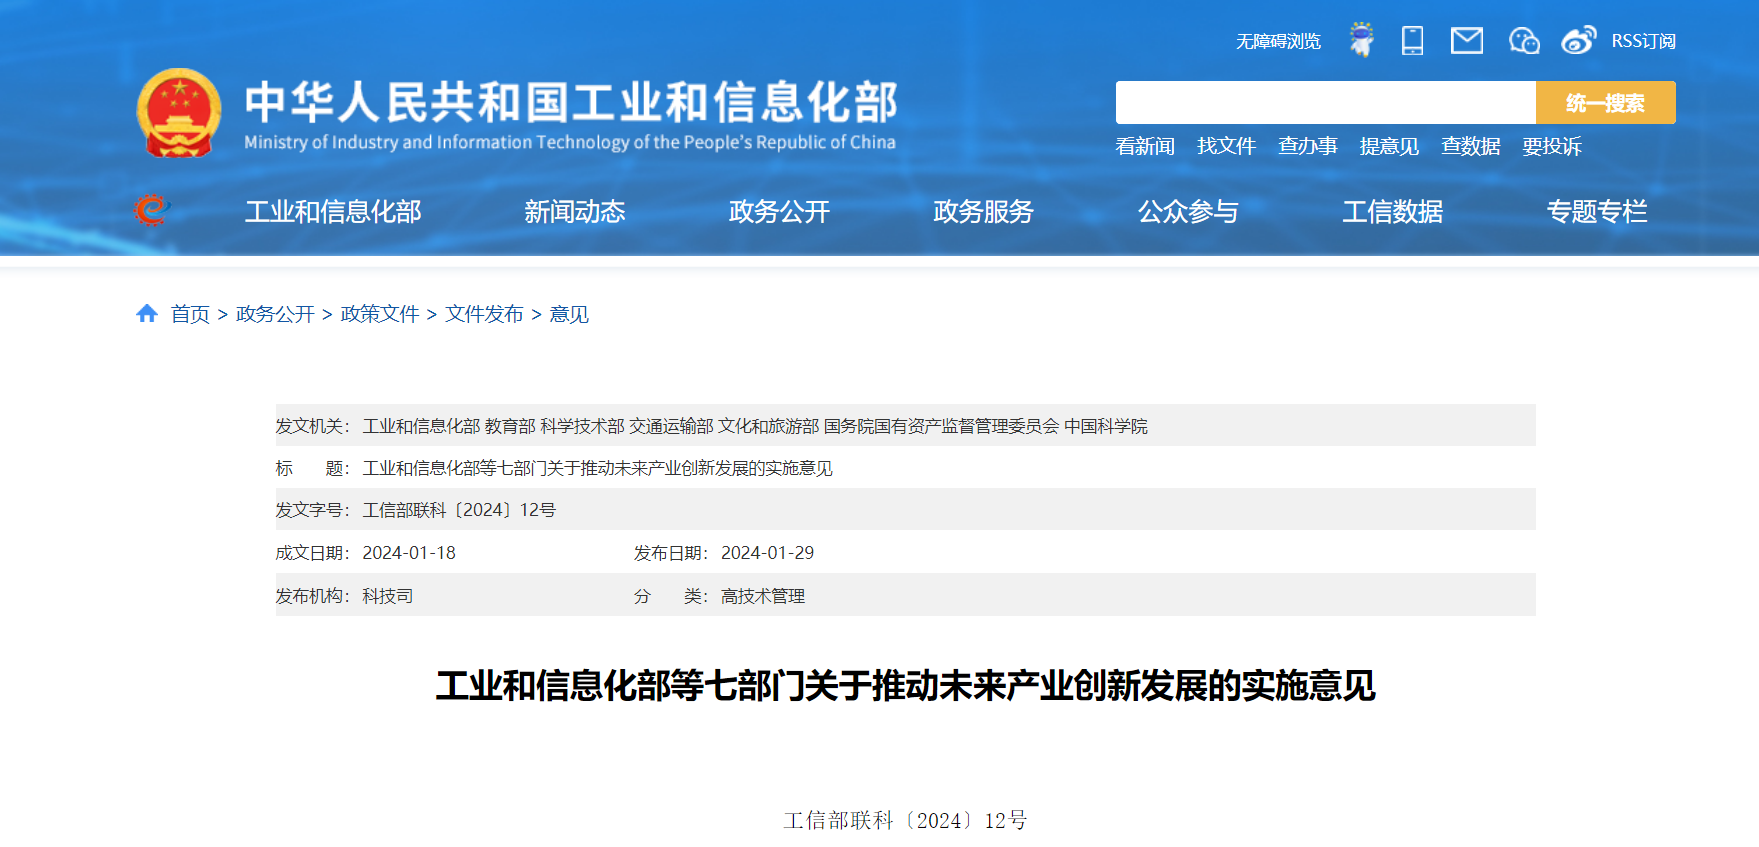Click the home icon in breadcrumb
Viewport: 1759px width, 847px height.
[x=147, y=314]
